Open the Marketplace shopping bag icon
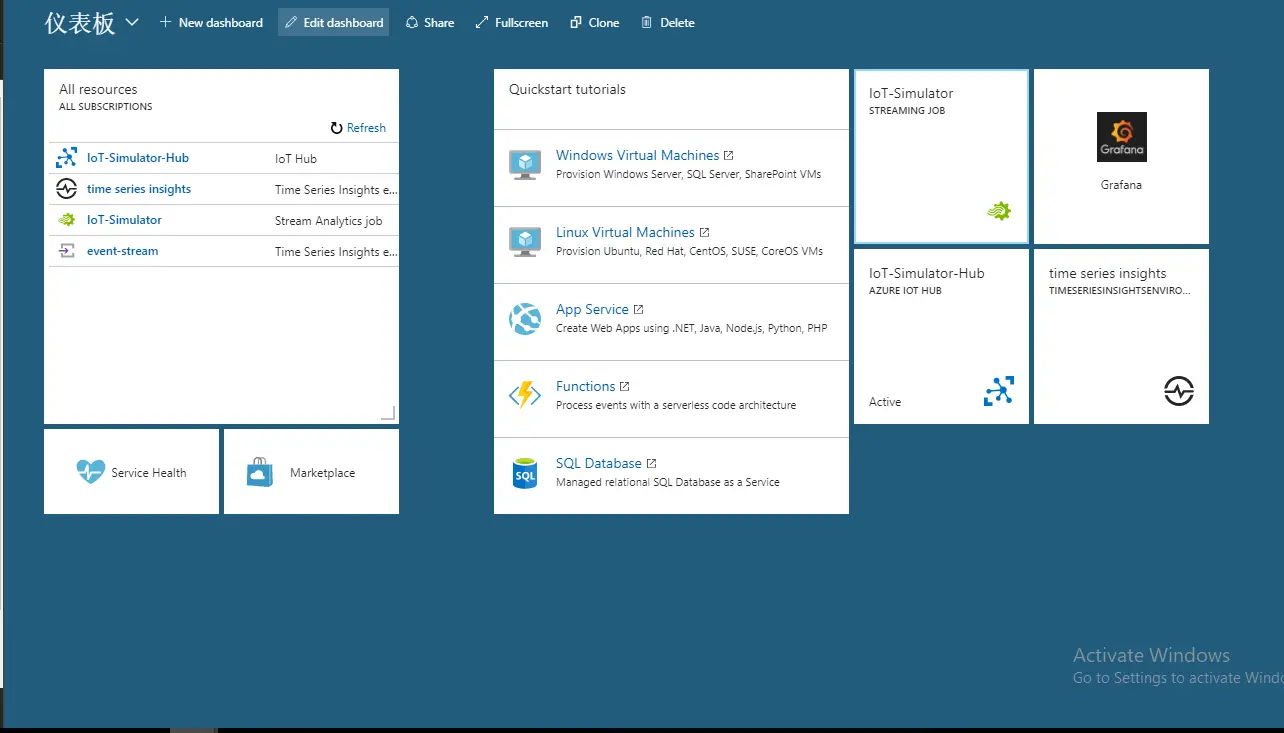 259,471
